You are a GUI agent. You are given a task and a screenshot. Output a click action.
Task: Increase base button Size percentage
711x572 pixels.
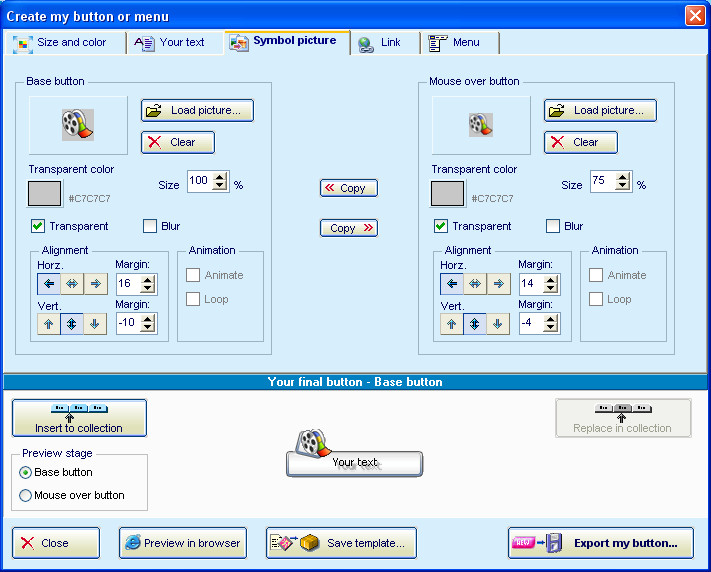(x=220, y=177)
